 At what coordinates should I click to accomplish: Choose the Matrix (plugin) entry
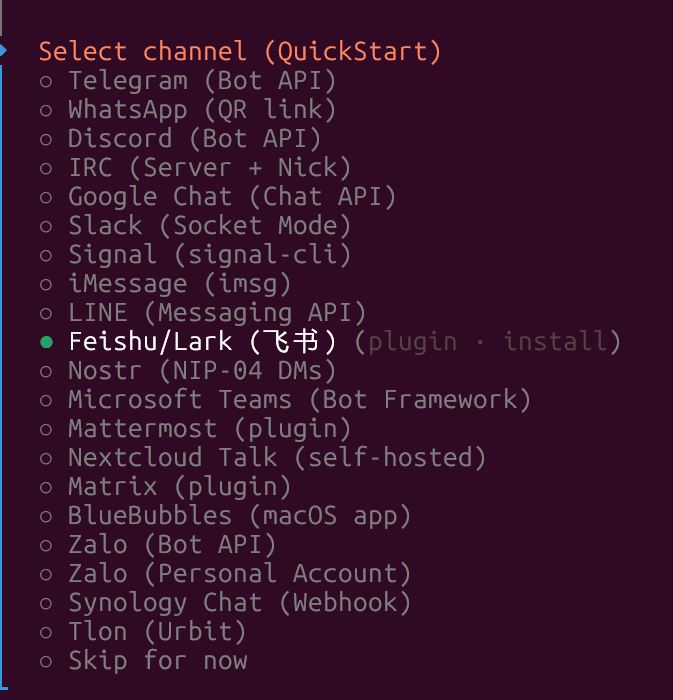tap(179, 487)
